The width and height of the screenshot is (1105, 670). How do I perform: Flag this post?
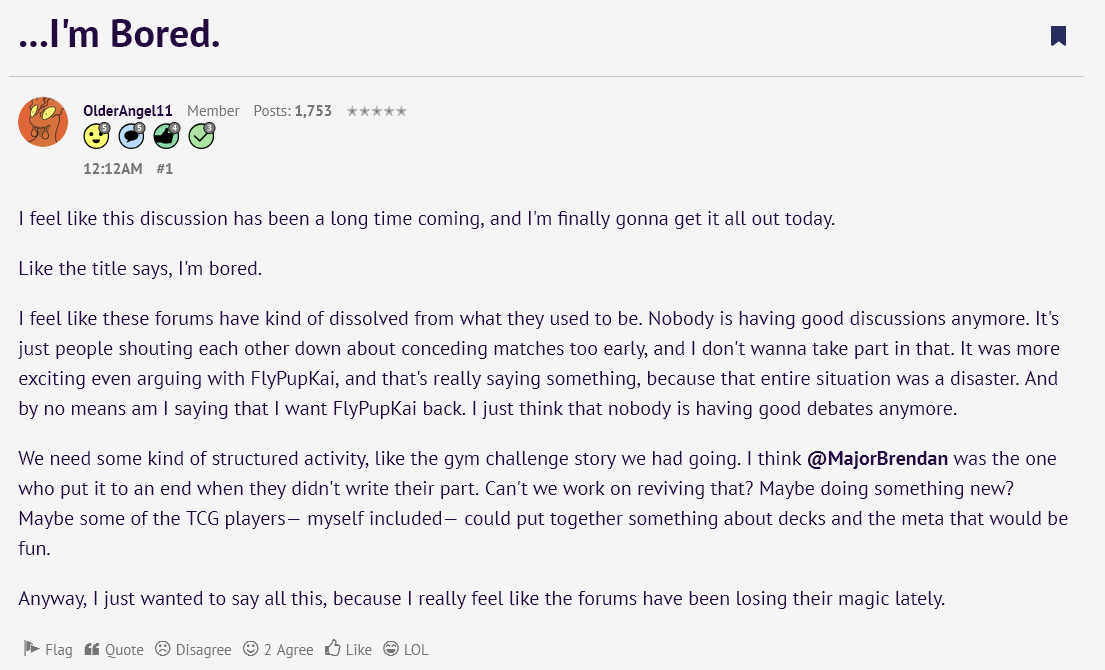pos(48,649)
